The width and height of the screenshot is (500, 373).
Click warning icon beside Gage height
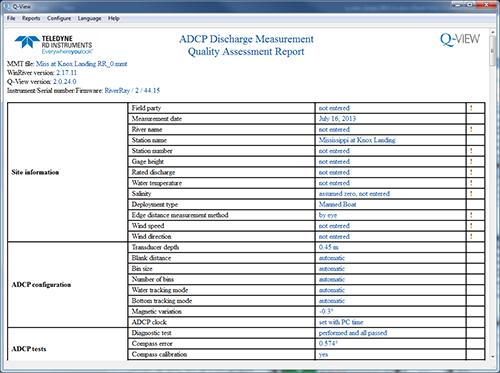pos(471,161)
